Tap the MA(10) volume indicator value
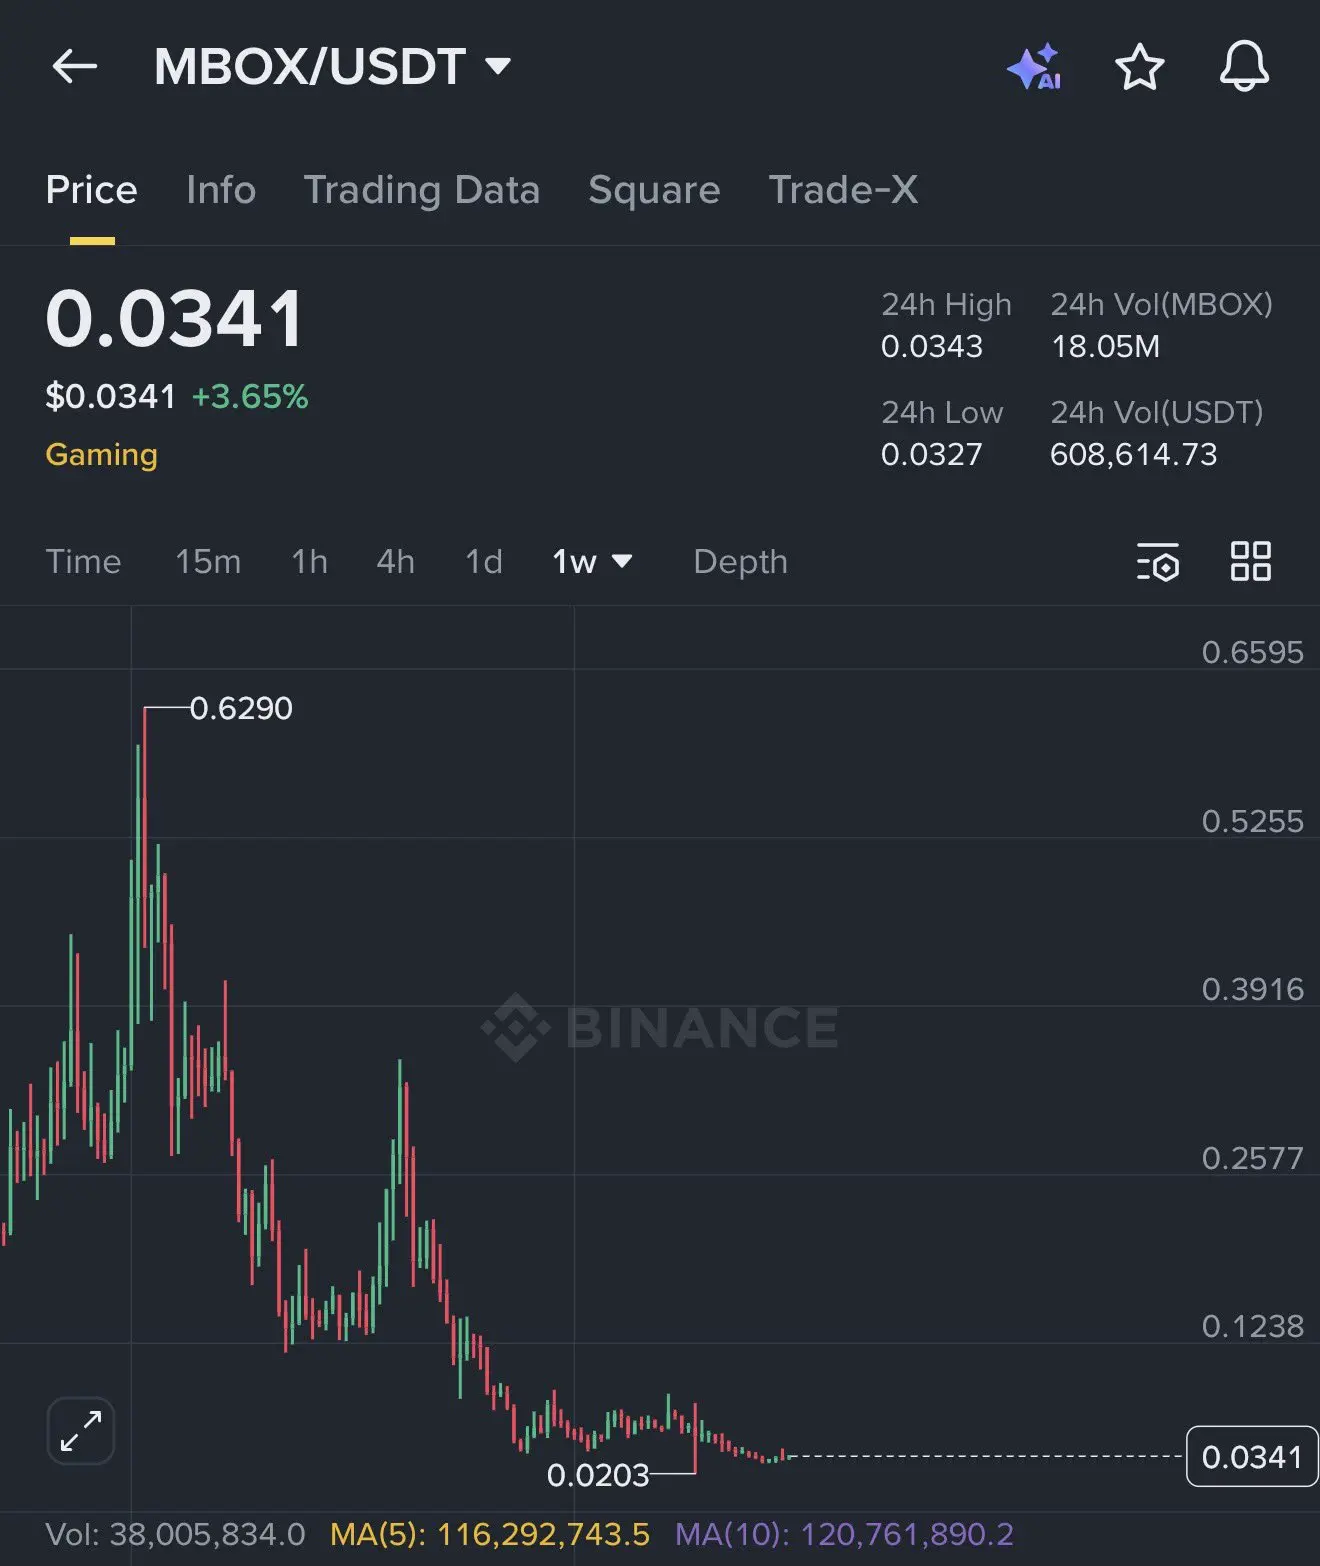The height and width of the screenshot is (1566, 1320). pos(845,1535)
